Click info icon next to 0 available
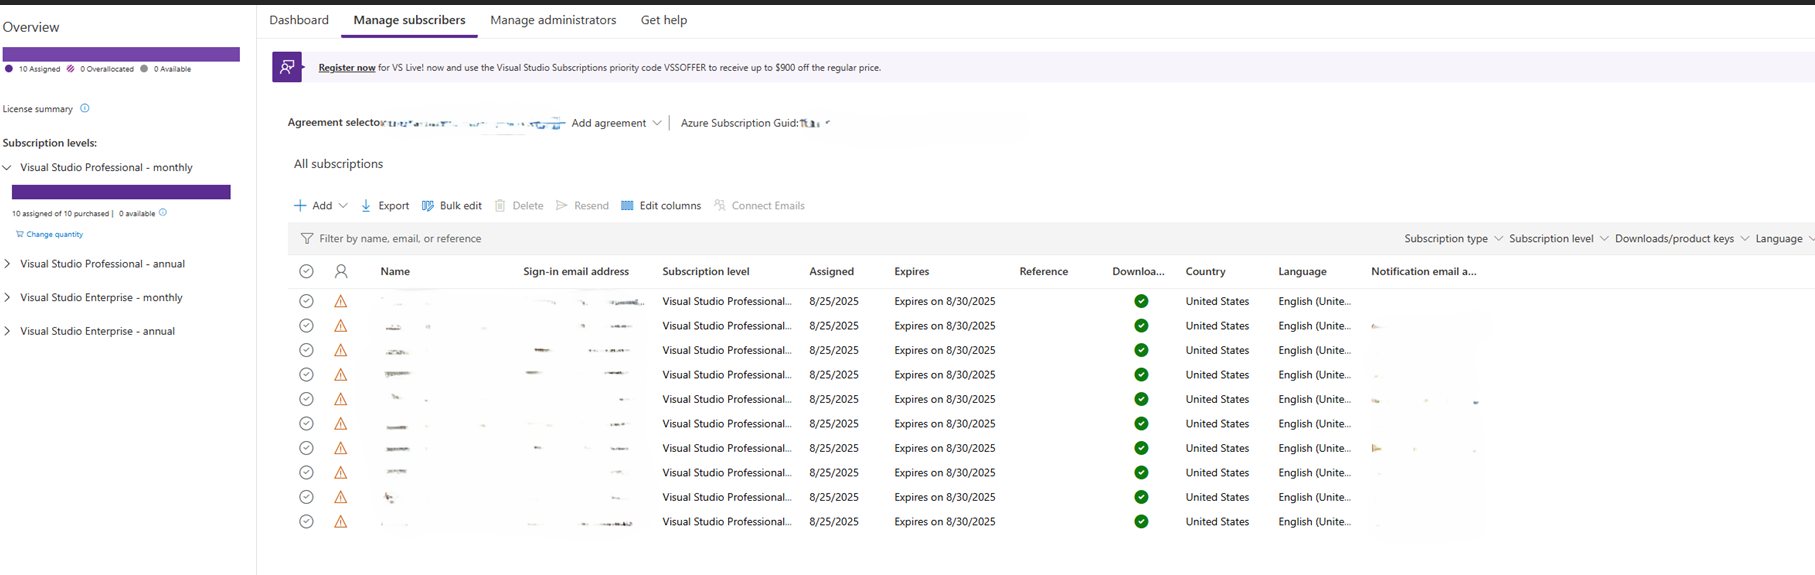1815x575 pixels. [163, 213]
